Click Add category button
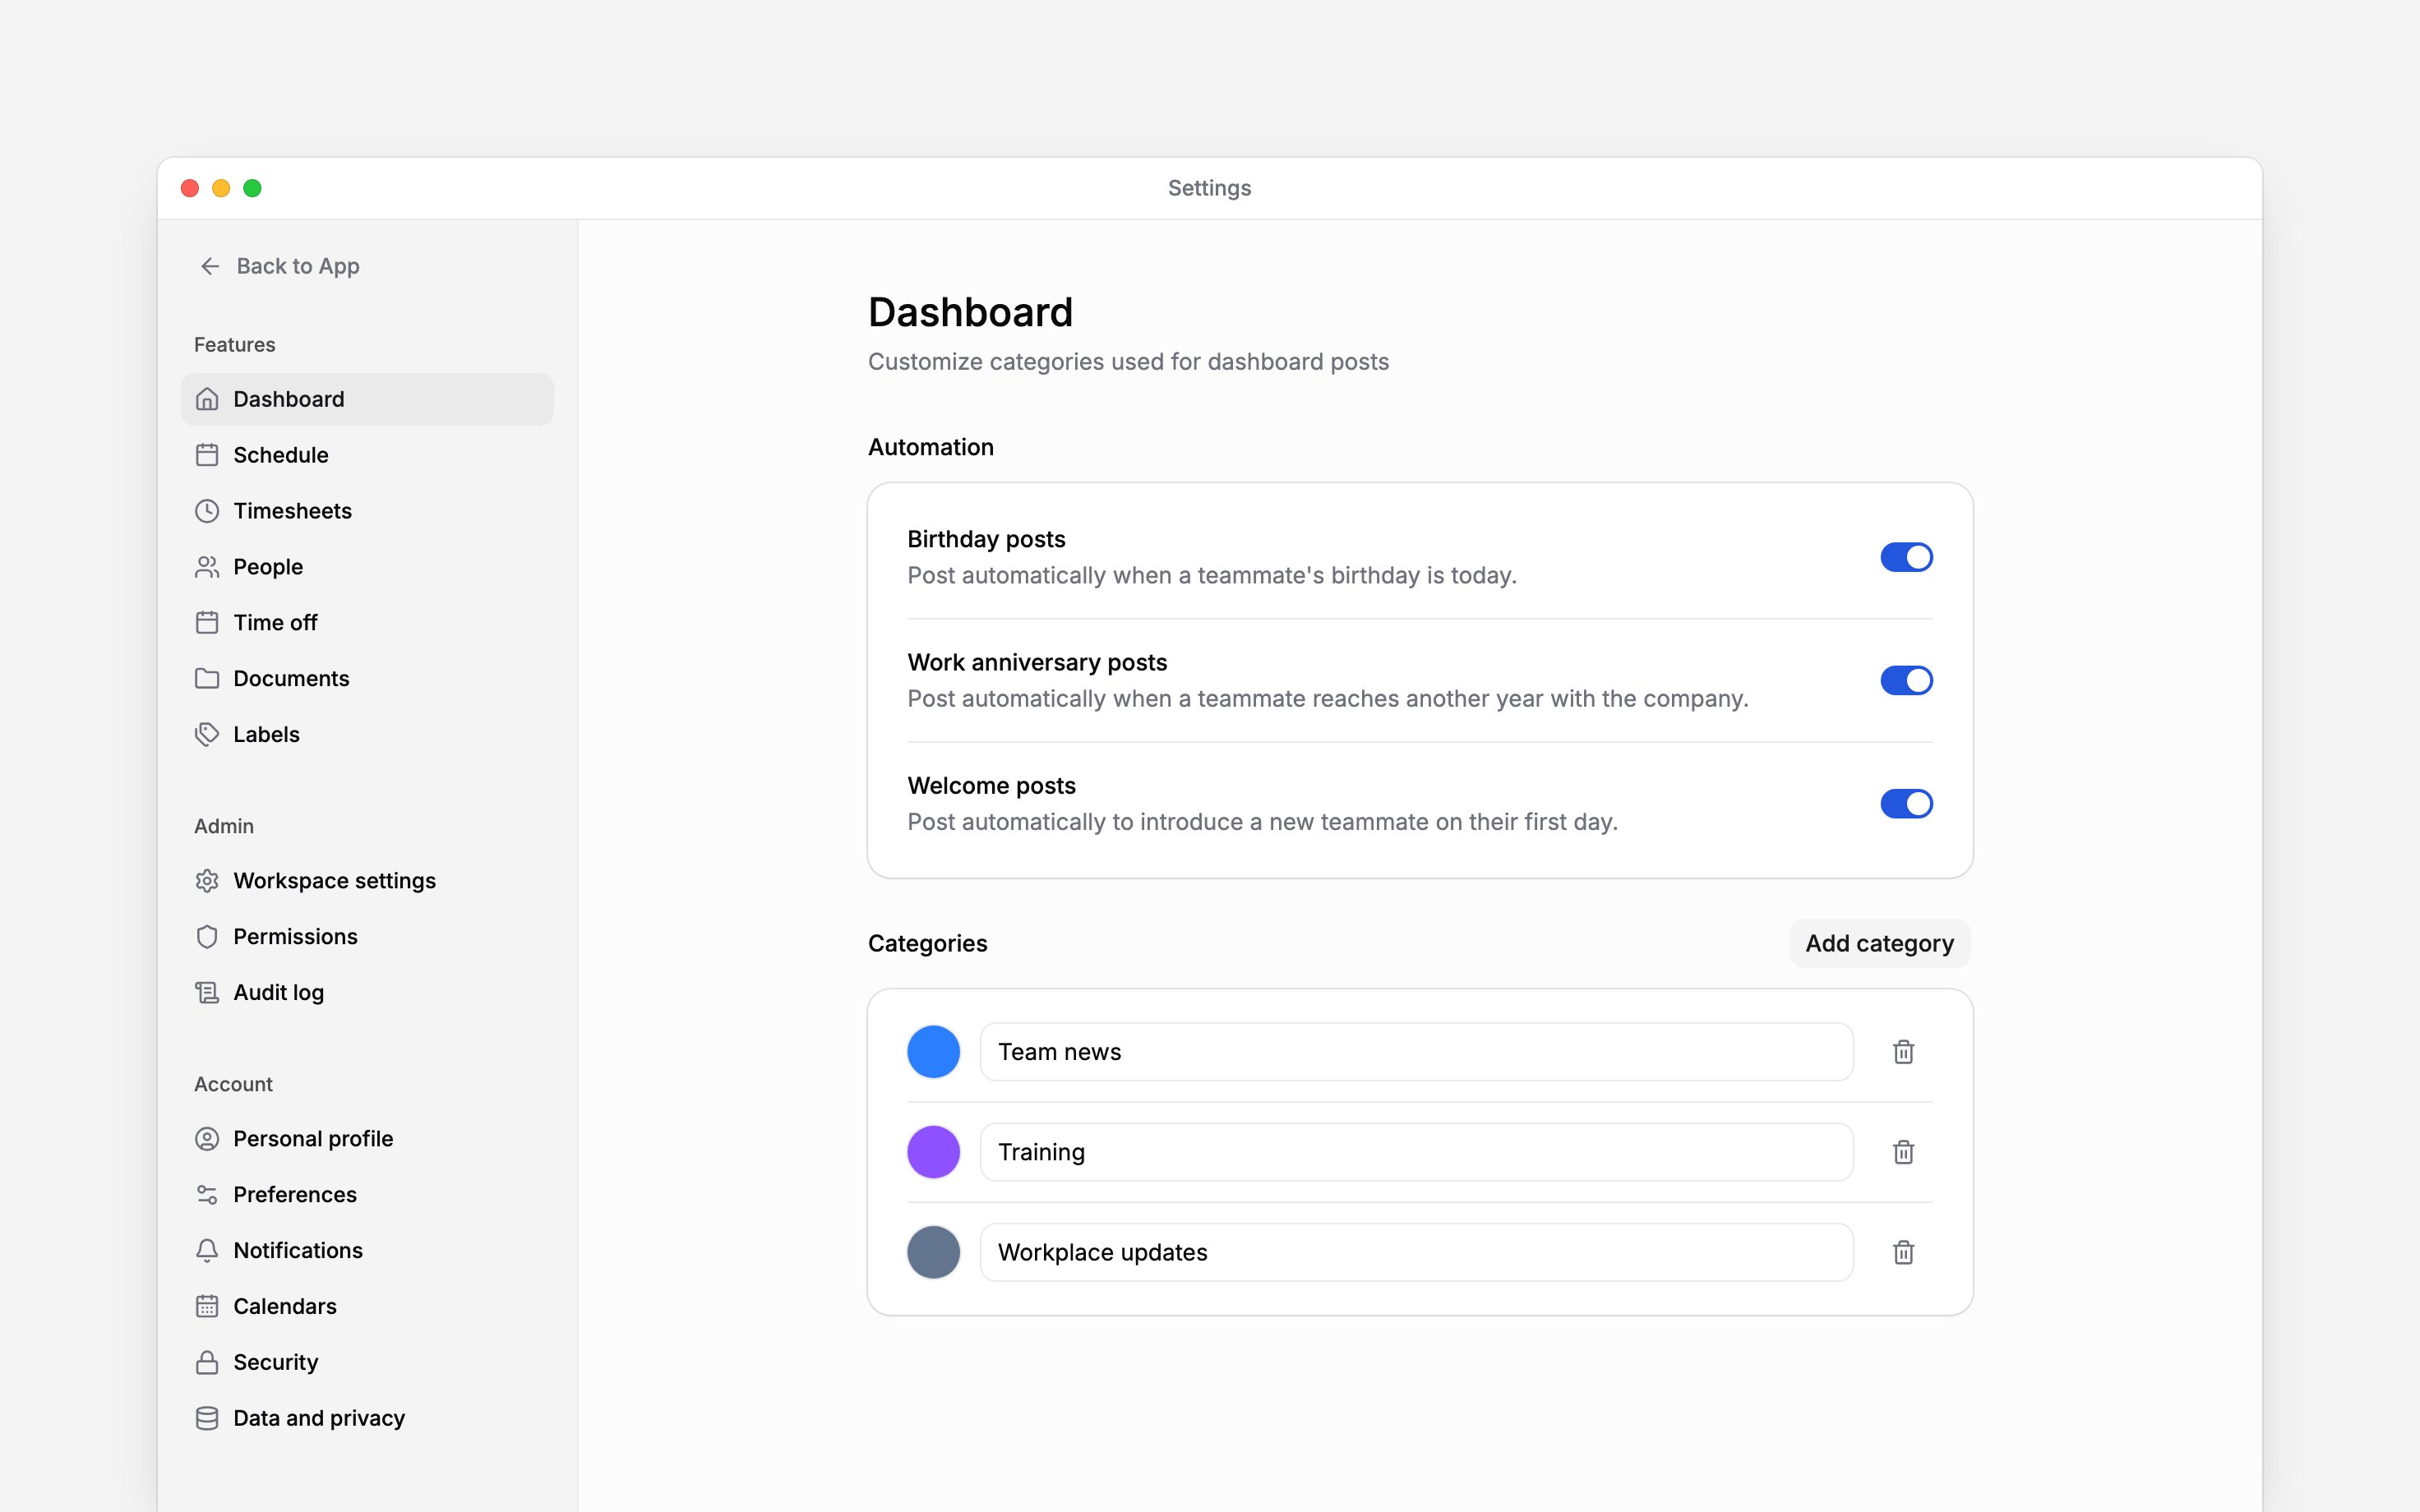 pyautogui.click(x=1879, y=943)
